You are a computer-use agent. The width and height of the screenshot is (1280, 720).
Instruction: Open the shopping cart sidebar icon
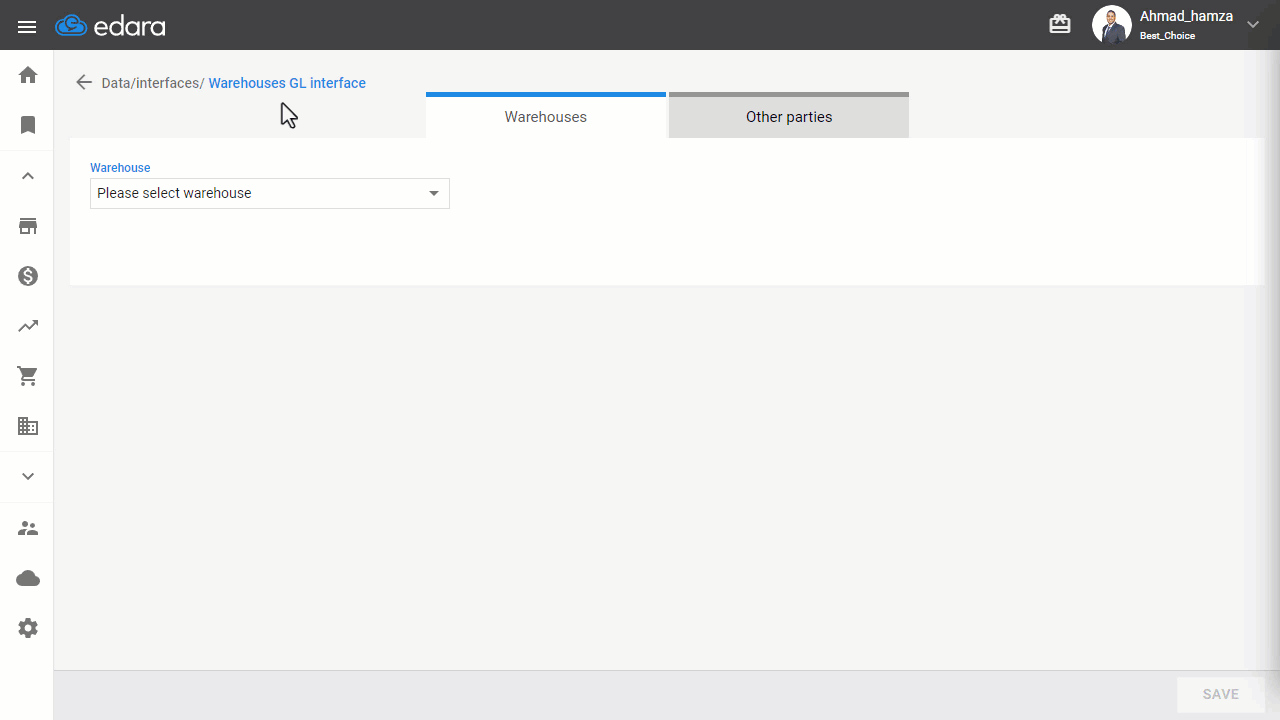point(28,376)
